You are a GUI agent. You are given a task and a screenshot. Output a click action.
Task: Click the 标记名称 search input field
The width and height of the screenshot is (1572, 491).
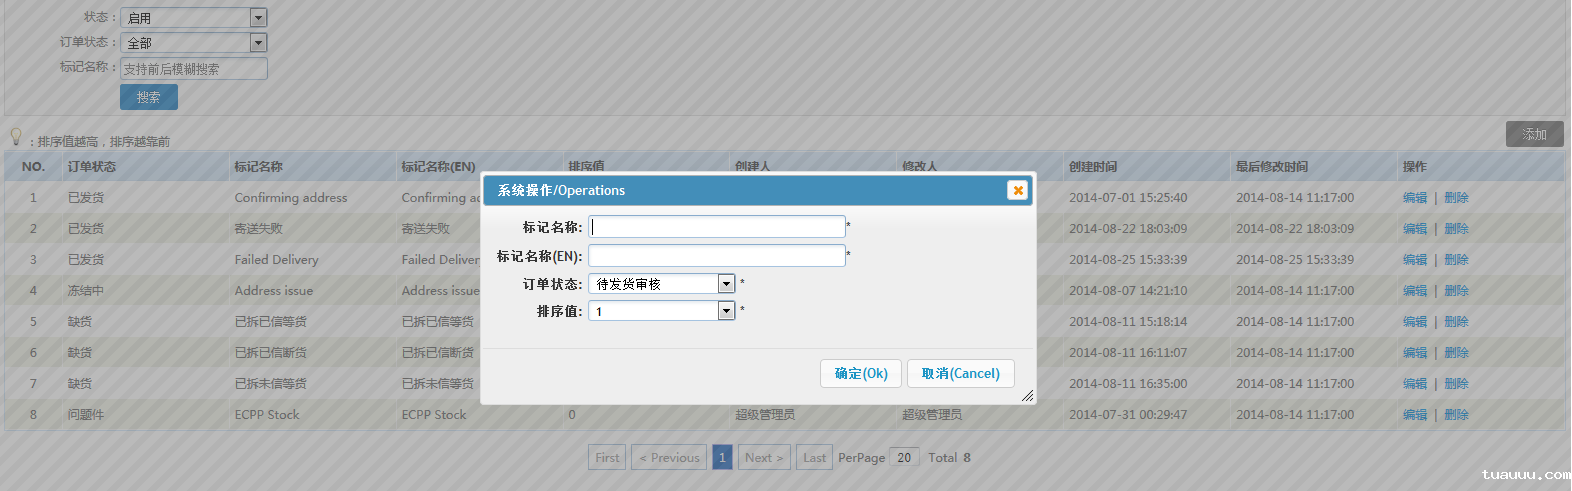coord(194,68)
